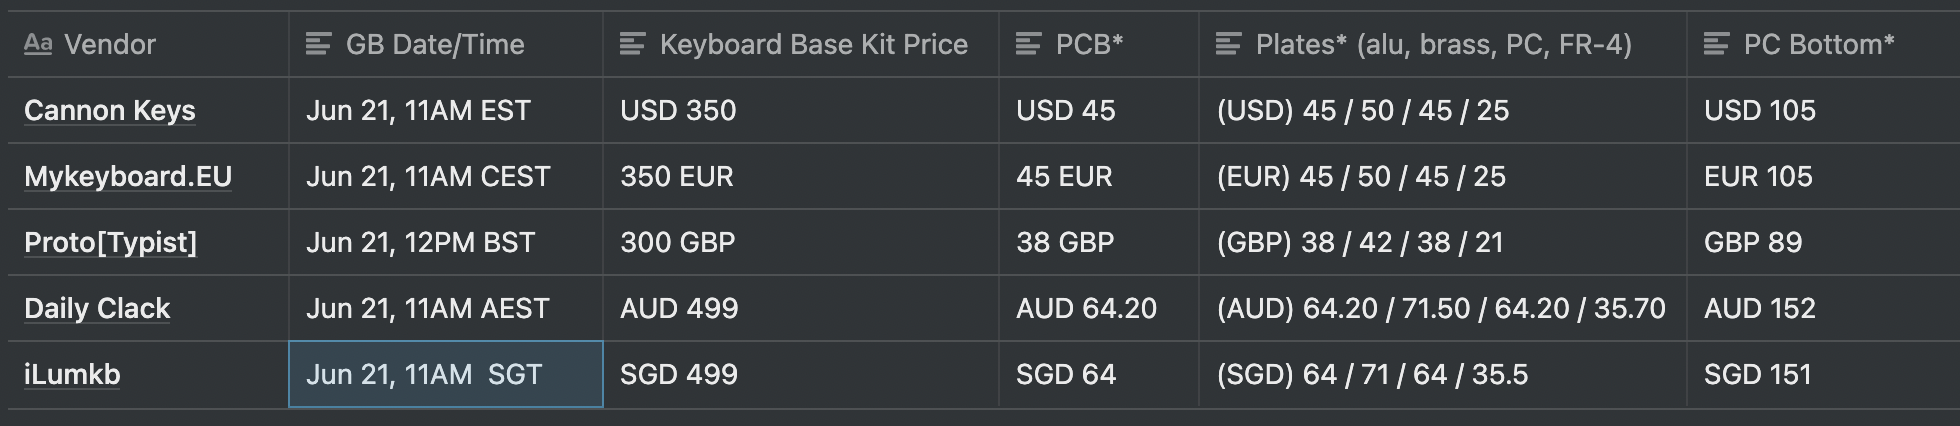This screenshot has height=426, width=1960.
Task: Open the Cannon Keys vendor page
Action: tap(110, 110)
